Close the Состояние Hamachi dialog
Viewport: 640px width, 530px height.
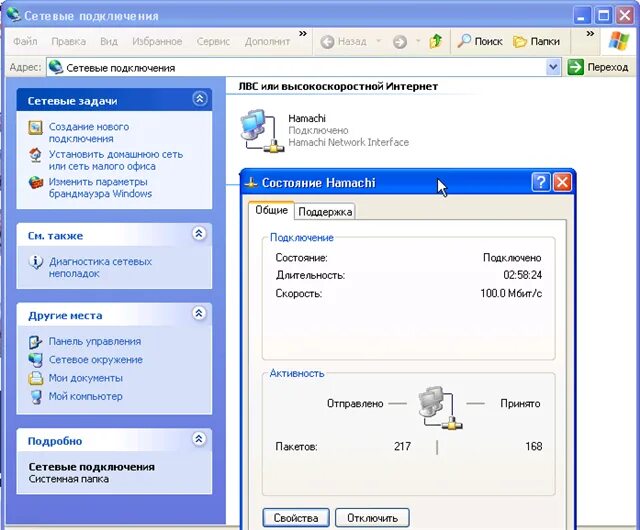562,182
